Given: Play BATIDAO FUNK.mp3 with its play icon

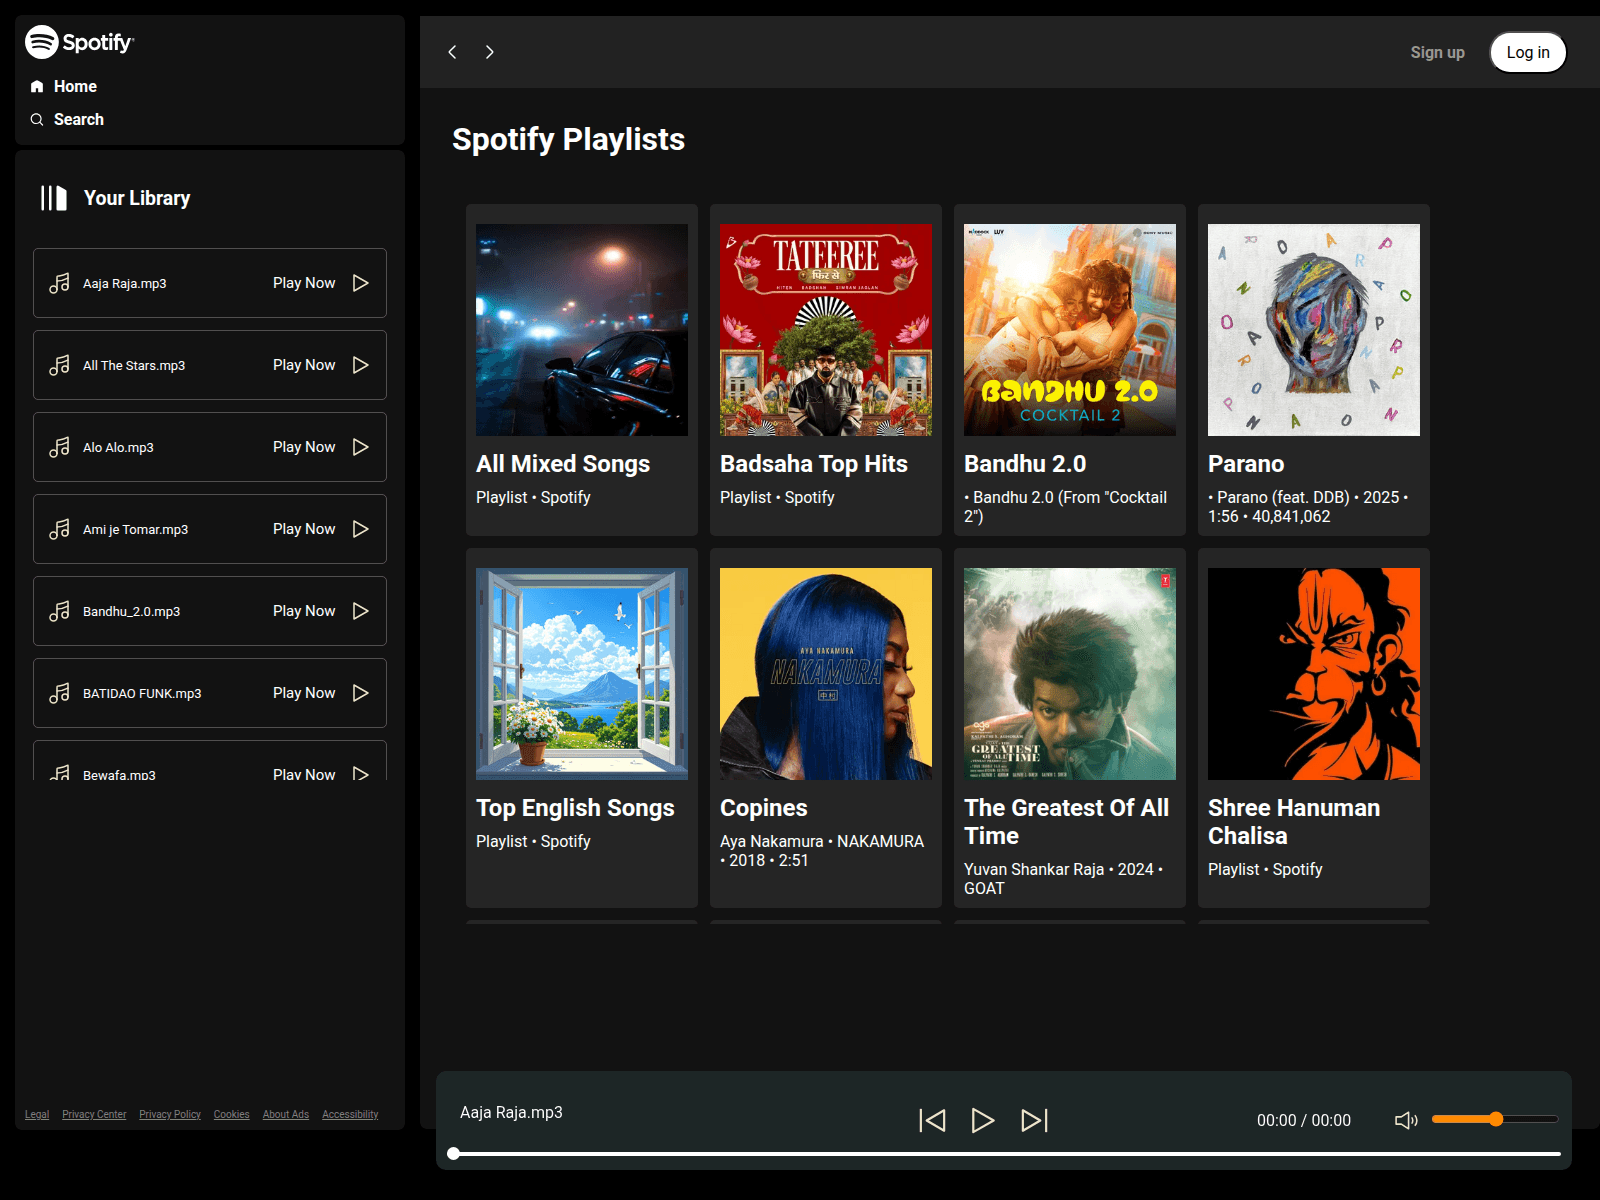Looking at the screenshot, I should 361,693.
